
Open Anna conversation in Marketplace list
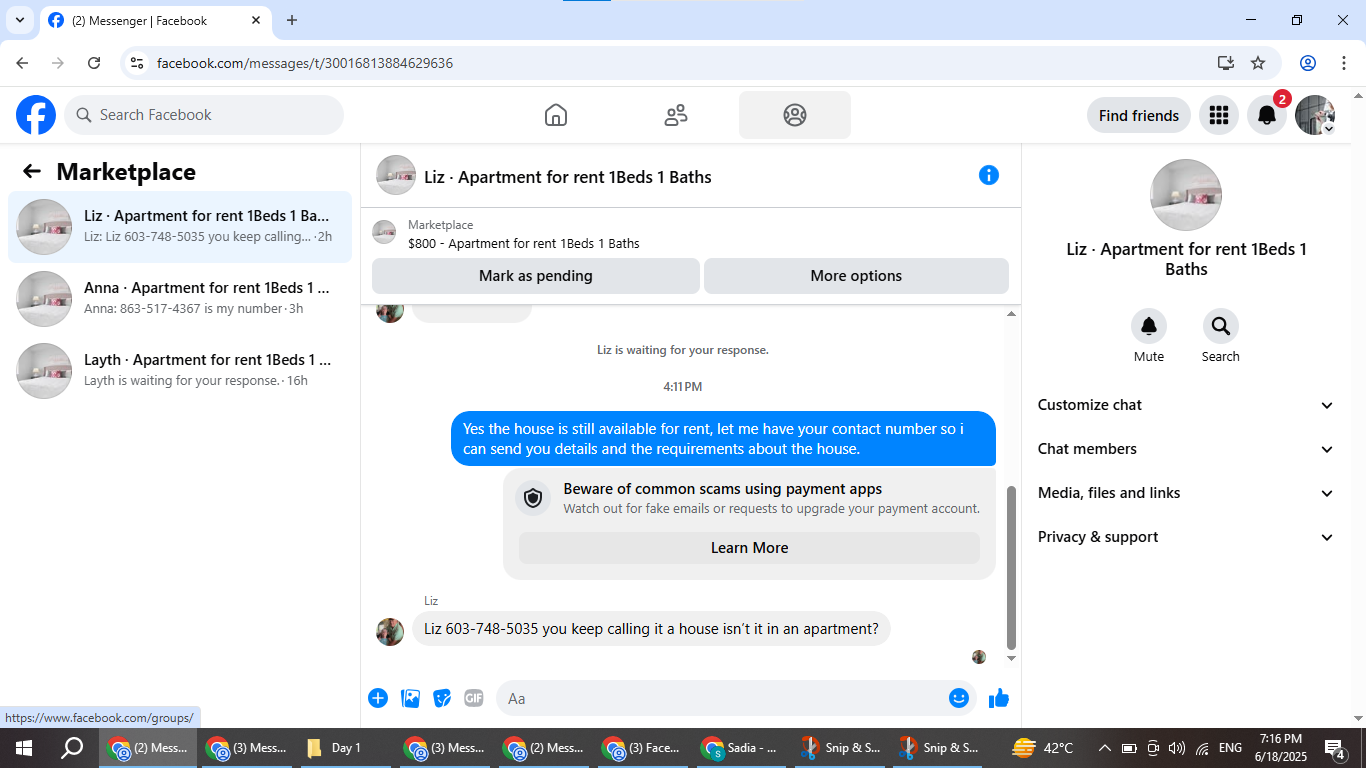point(180,299)
